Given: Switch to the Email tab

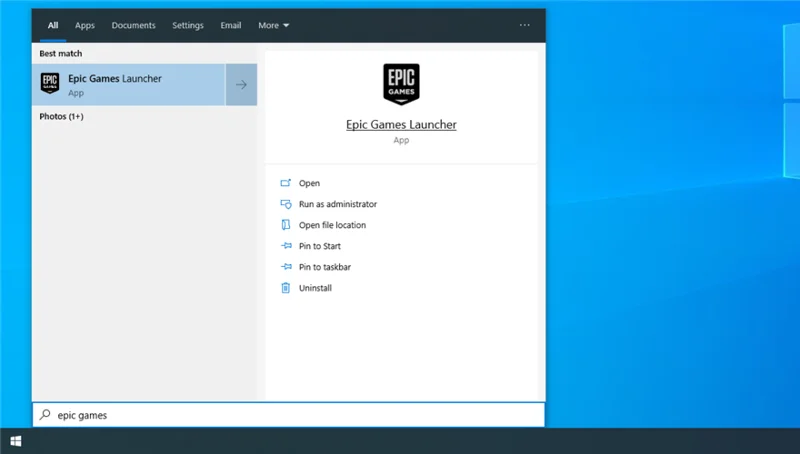Looking at the screenshot, I should point(231,26).
